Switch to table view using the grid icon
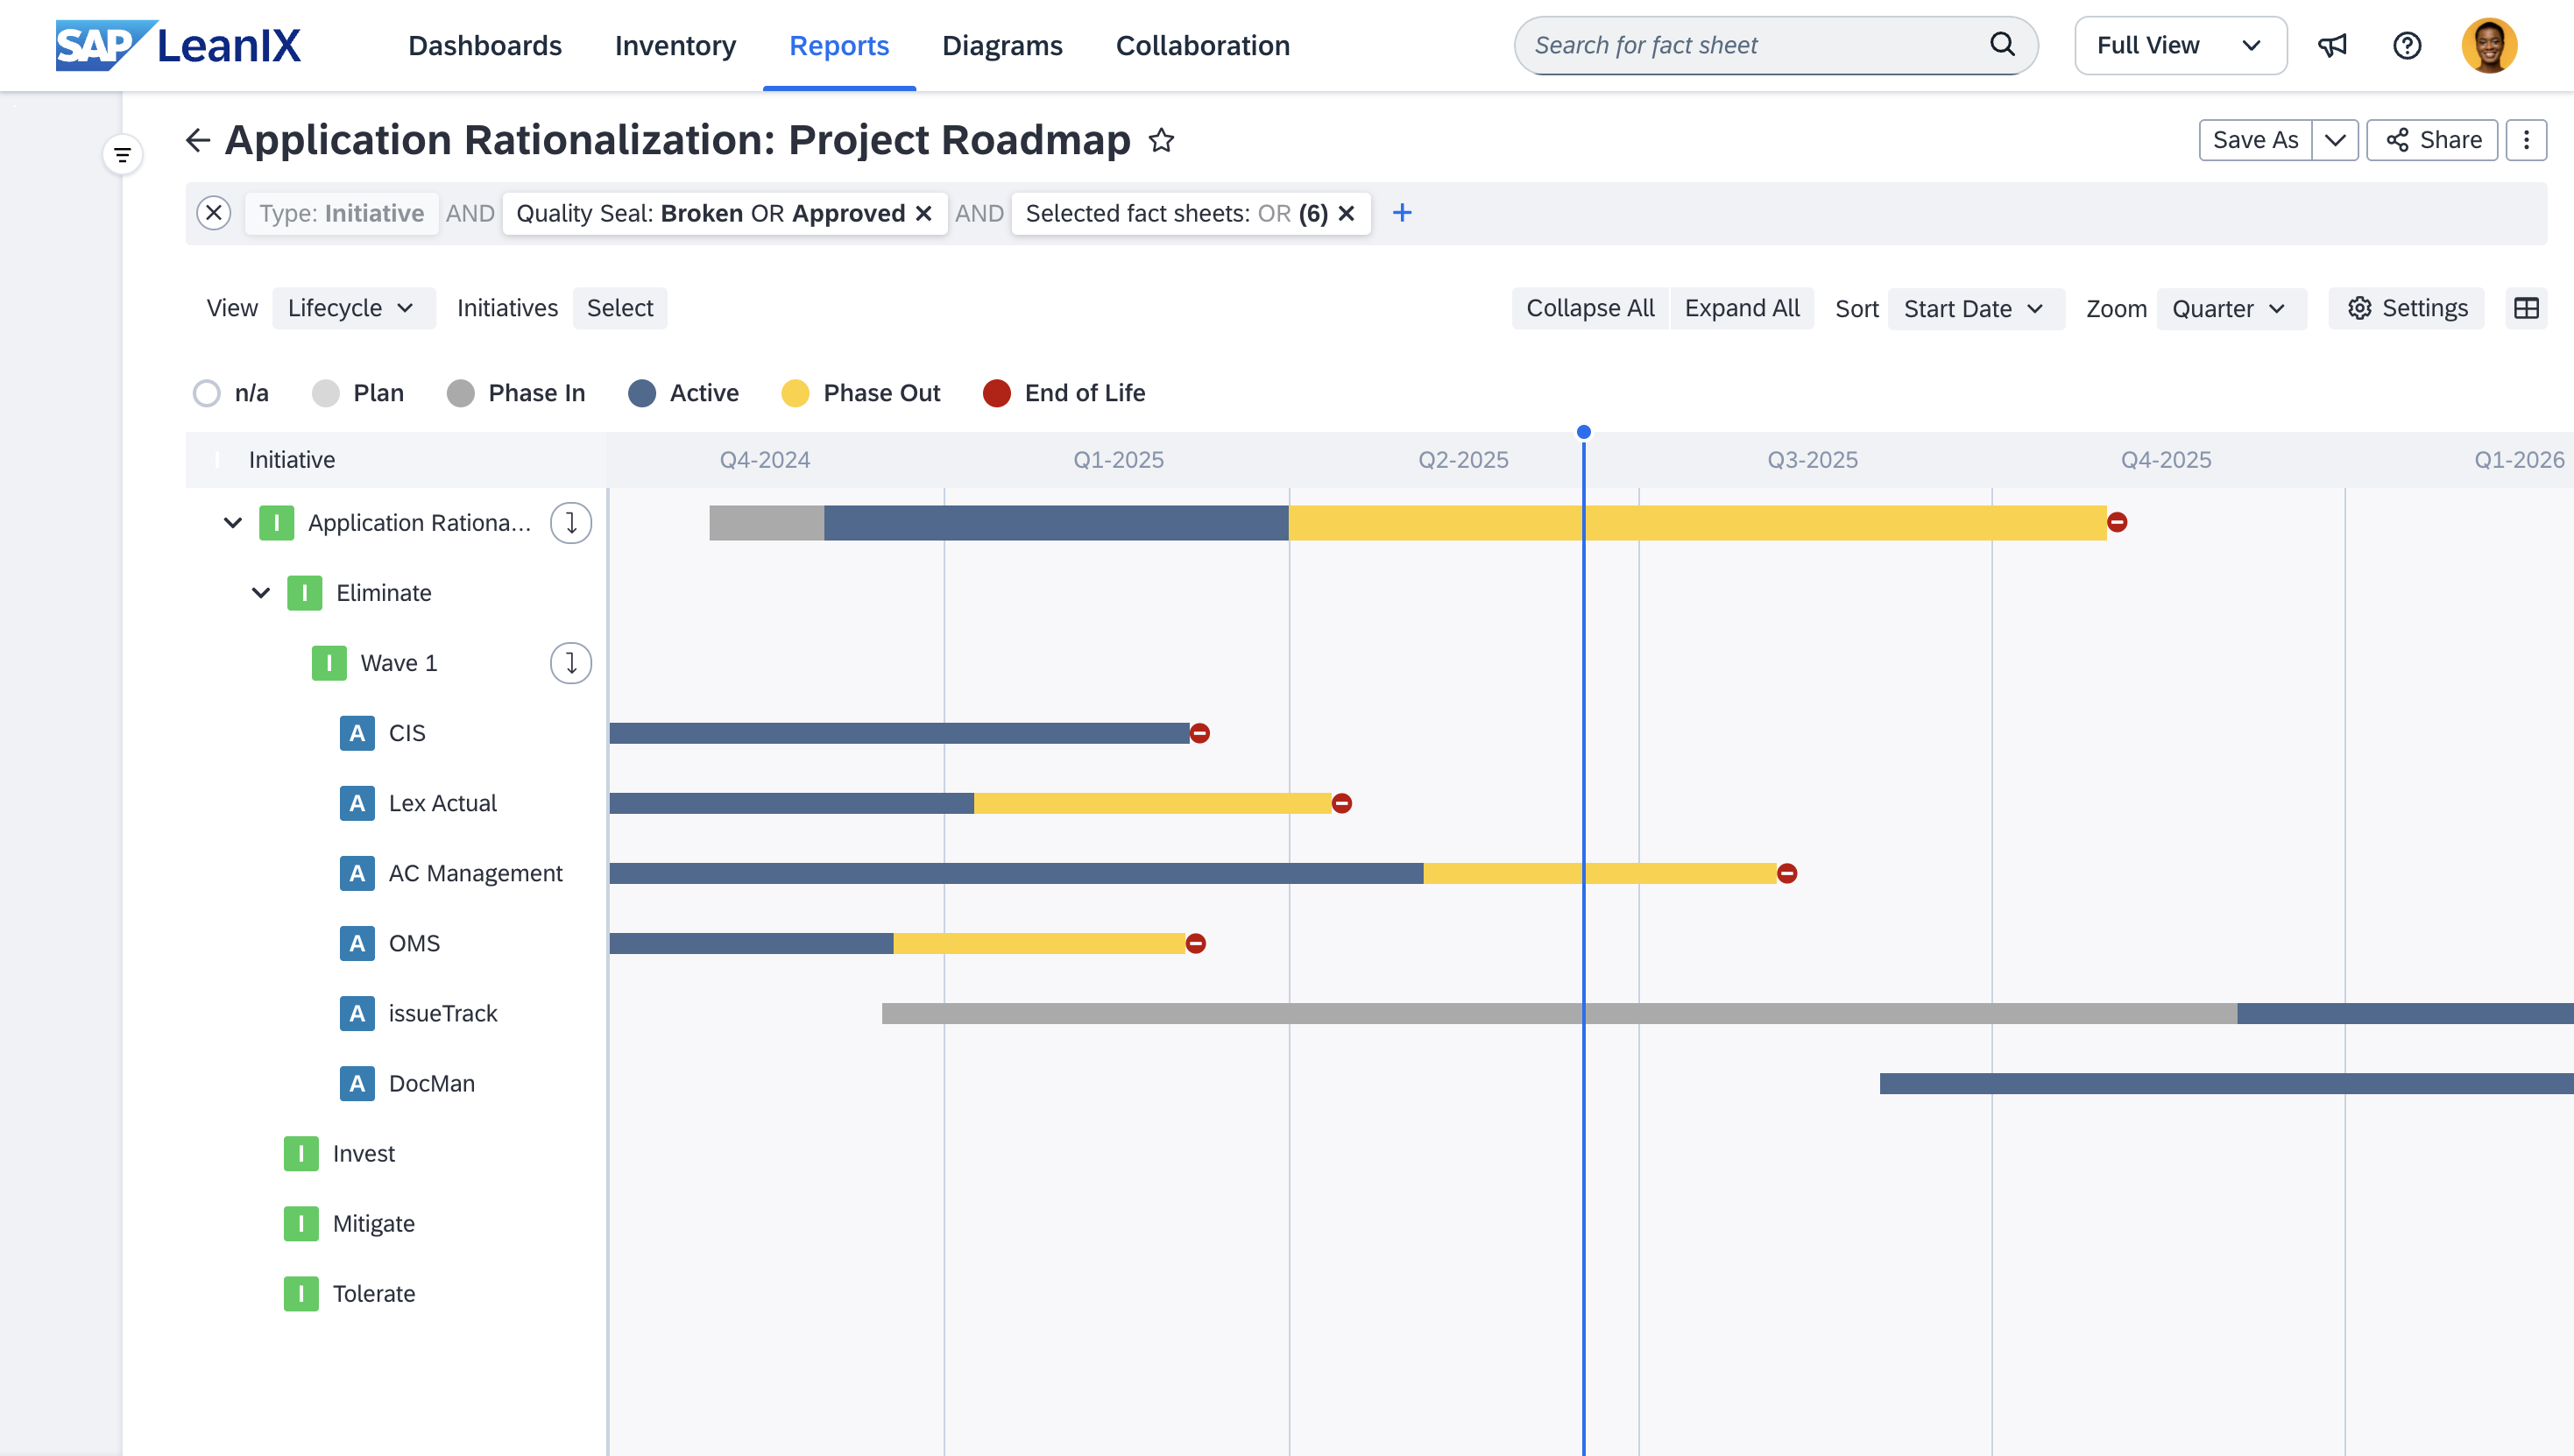 pyautogui.click(x=2526, y=308)
